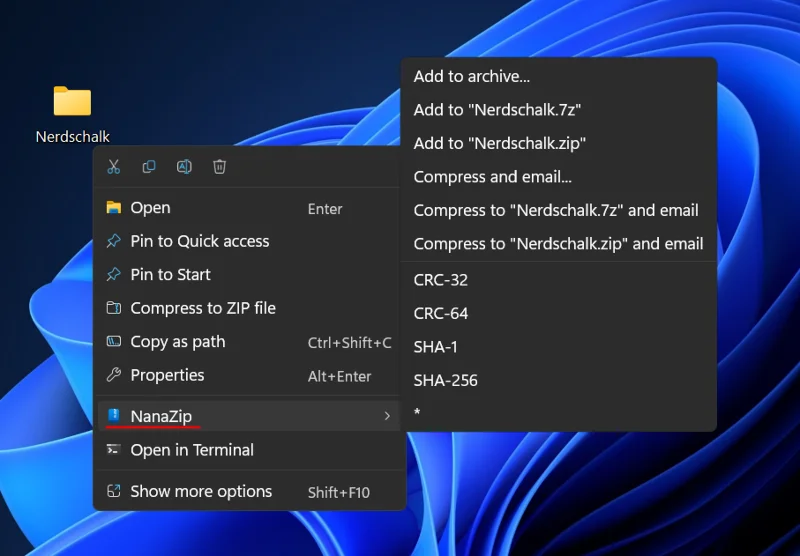Click the Delete trash icon
The width and height of the screenshot is (800, 556).
point(219,167)
